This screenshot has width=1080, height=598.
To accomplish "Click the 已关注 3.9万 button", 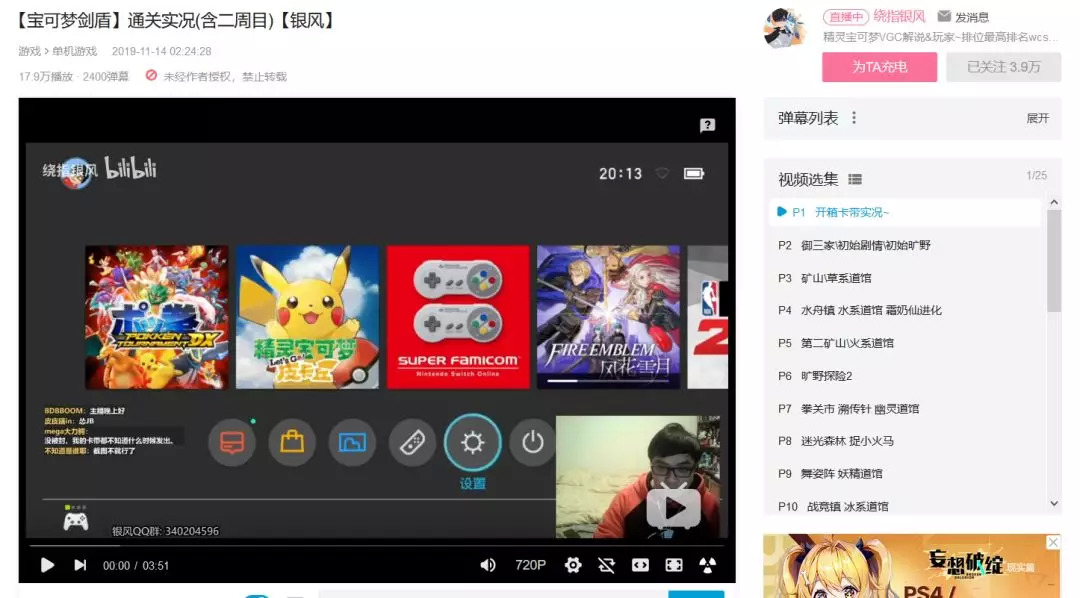I will point(1004,67).
